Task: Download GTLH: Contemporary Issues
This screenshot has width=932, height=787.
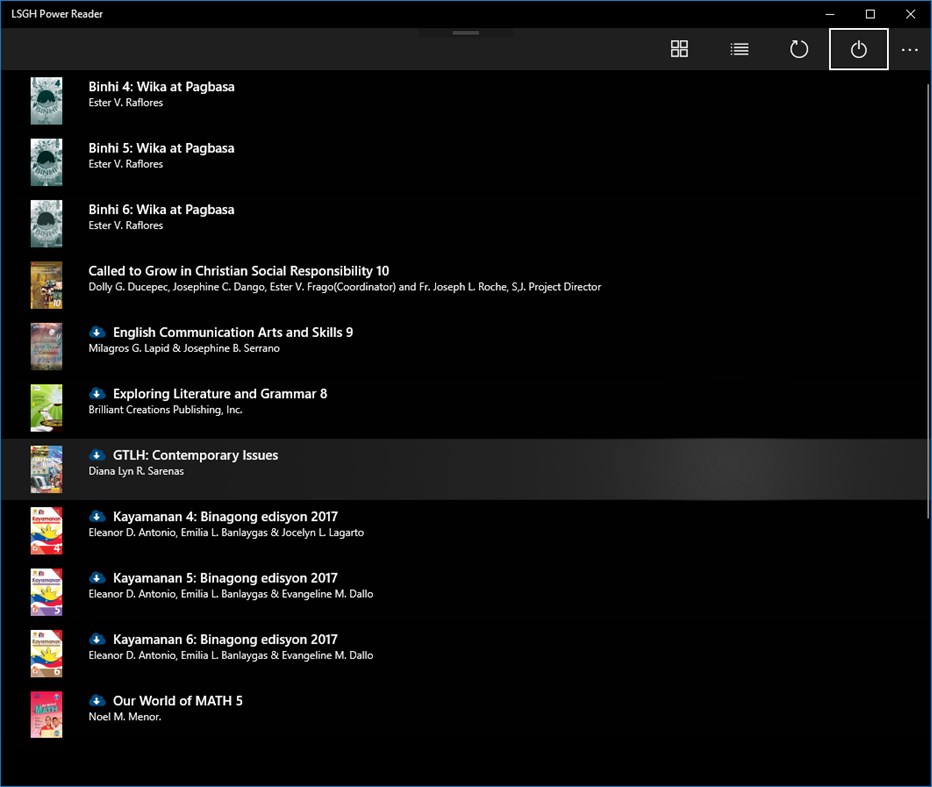Action: point(97,454)
